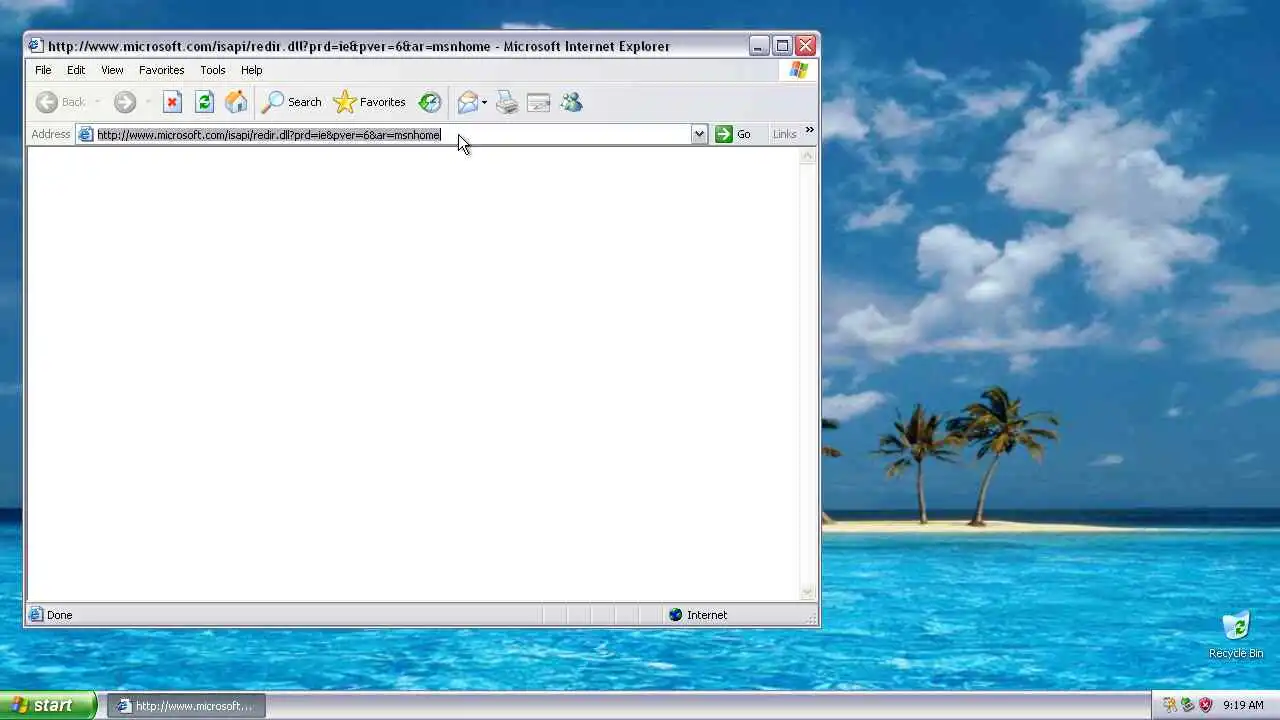Expand the Mail button dropdown arrow
Image resolution: width=1280 pixels, height=720 pixels.
click(484, 102)
